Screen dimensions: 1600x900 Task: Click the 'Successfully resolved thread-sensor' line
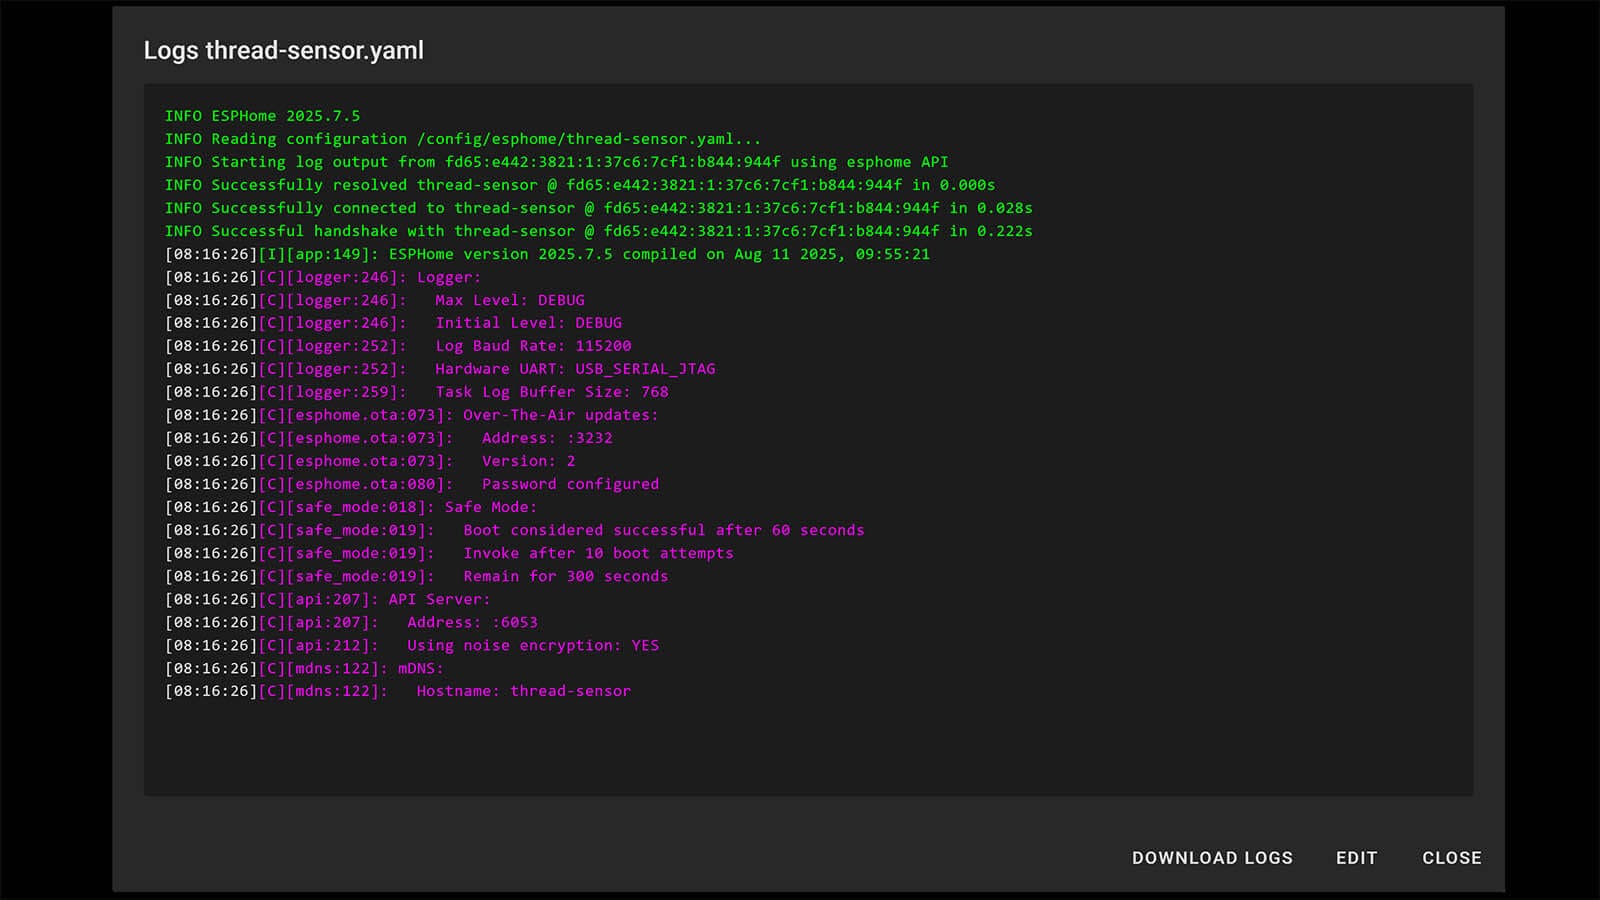(x=580, y=185)
